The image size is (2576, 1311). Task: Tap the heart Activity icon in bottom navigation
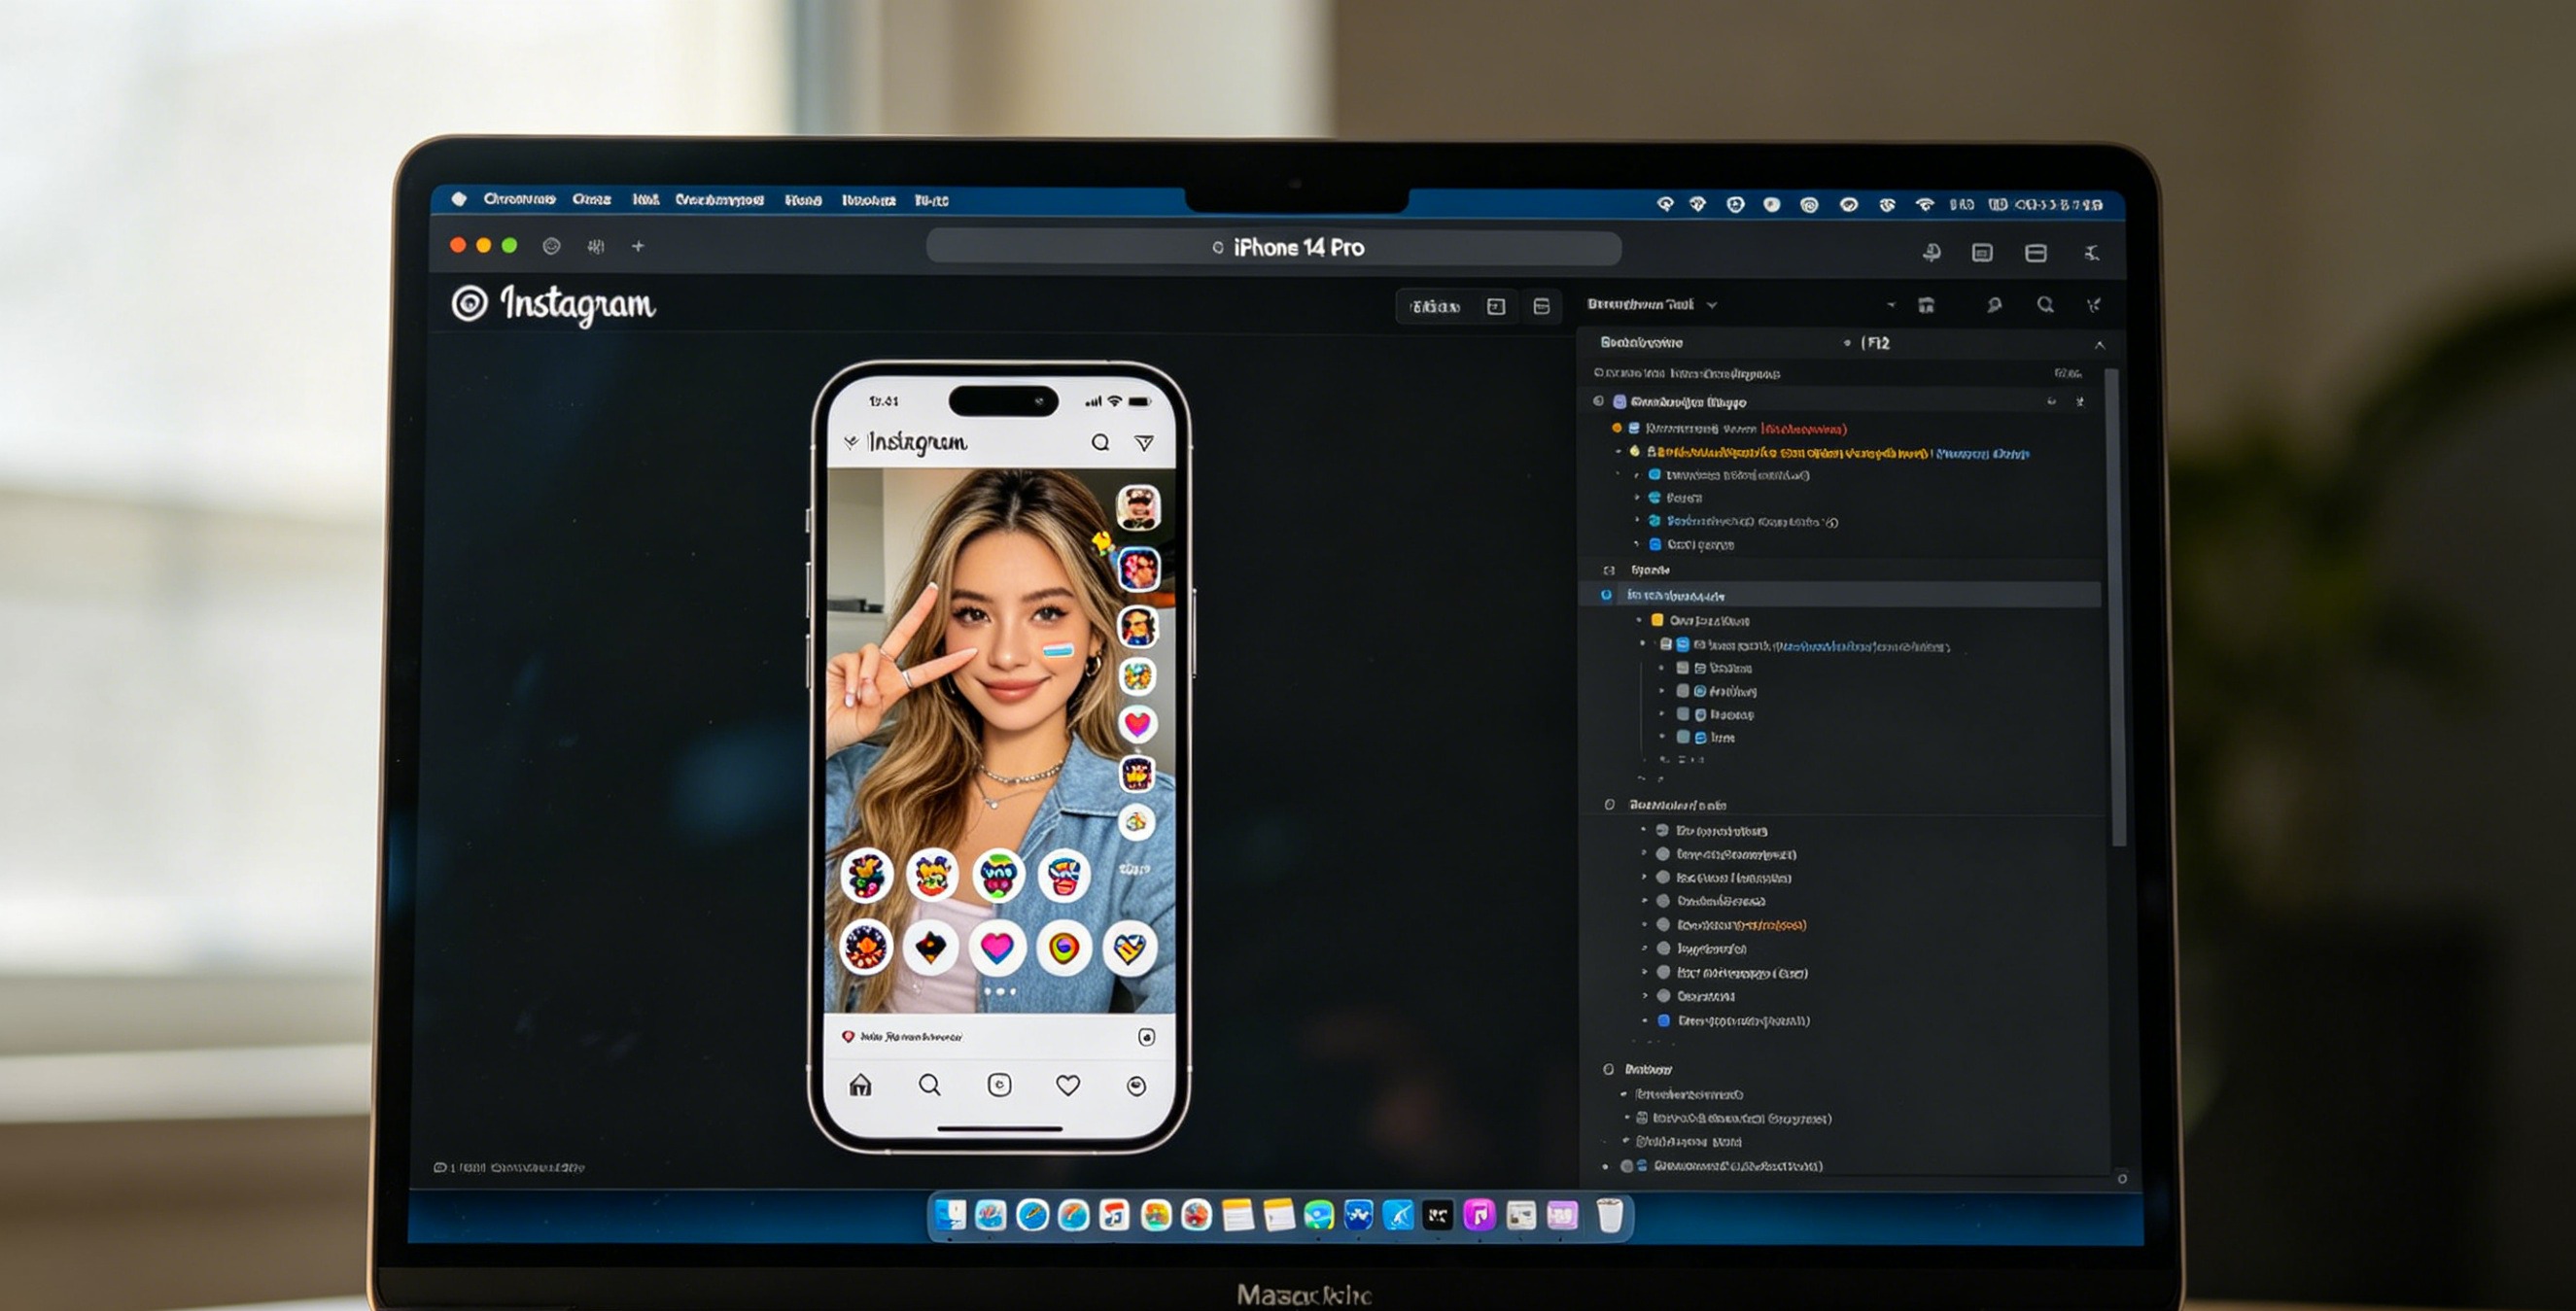point(1068,1085)
